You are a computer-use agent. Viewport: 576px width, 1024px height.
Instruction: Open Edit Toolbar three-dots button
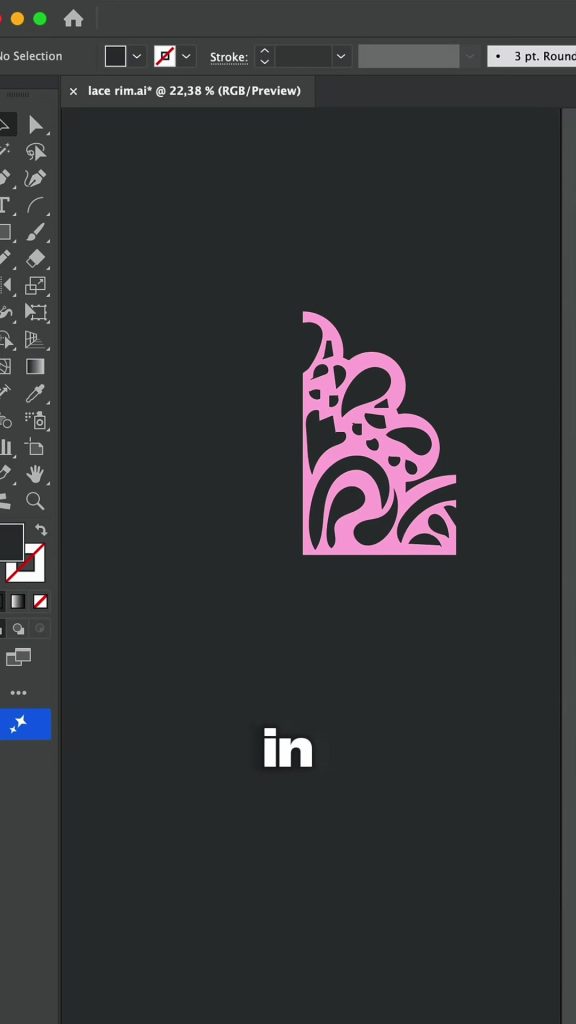18,693
